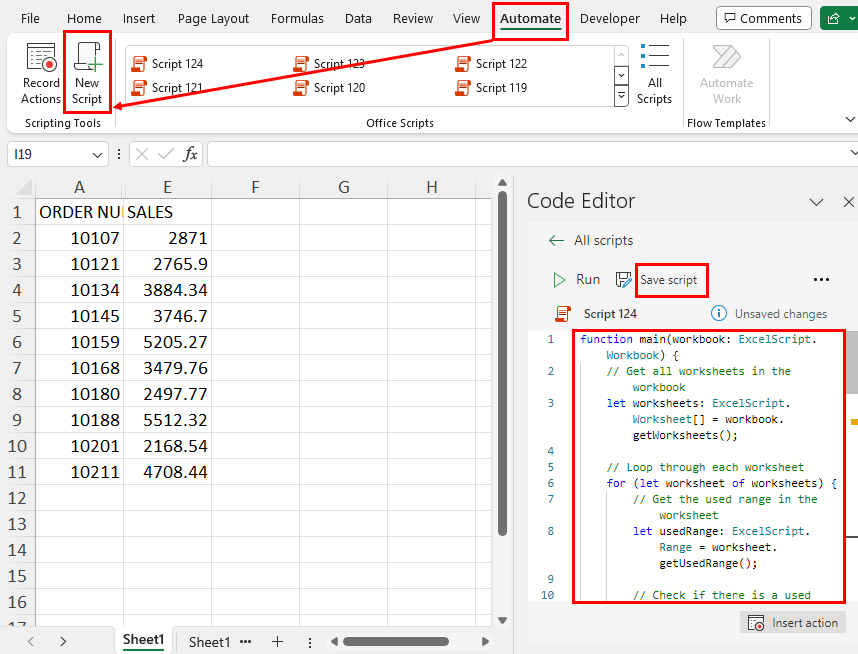Select column E header
858x654 pixels.
tap(167, 187)
